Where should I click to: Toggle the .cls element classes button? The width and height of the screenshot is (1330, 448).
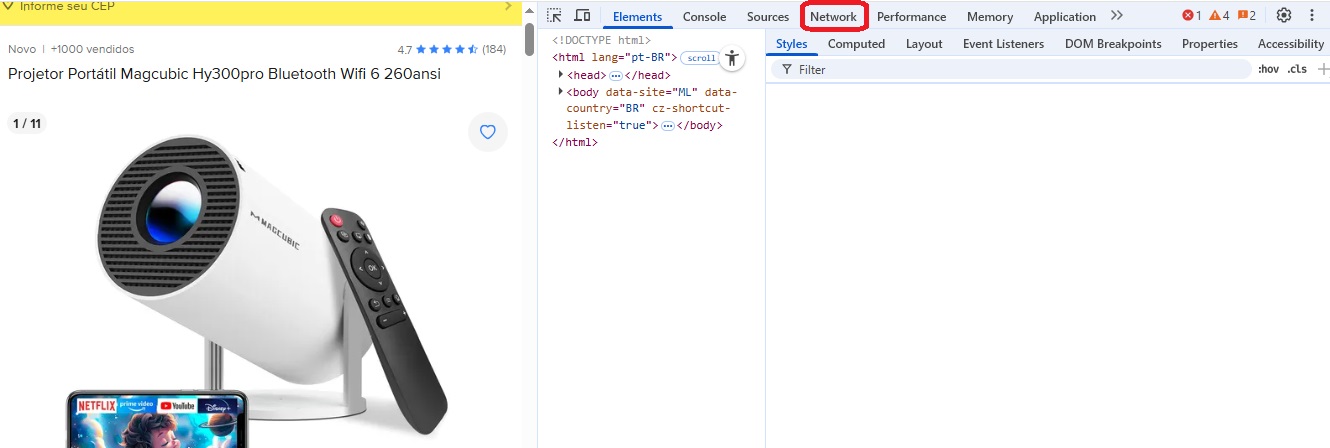[1297, 69]
